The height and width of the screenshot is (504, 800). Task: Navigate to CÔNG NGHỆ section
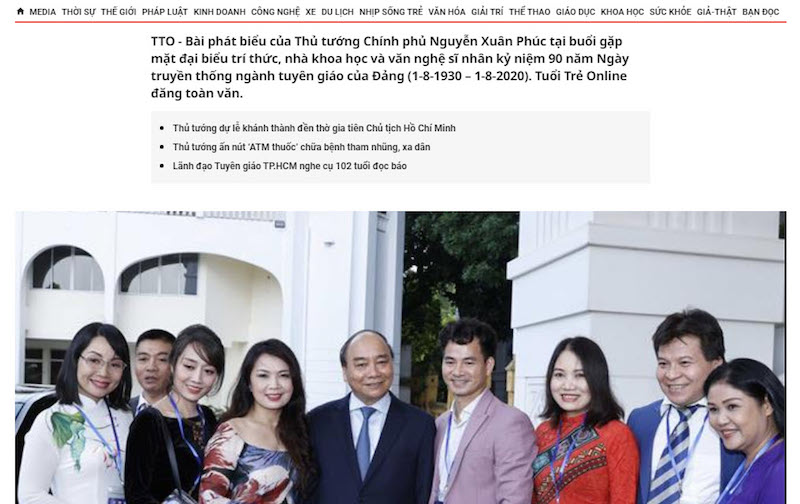[x=276, y=12]
